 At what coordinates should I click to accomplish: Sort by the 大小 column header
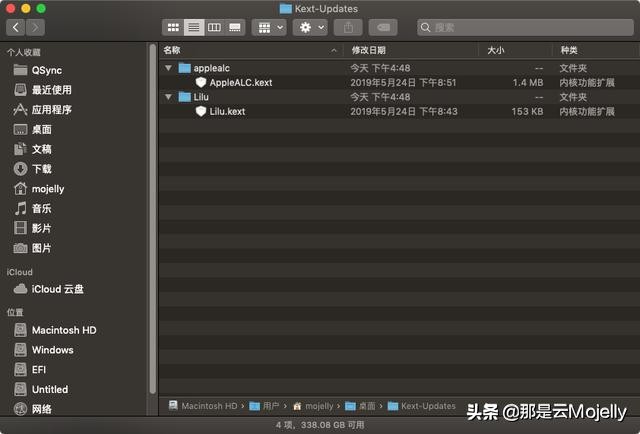tap(515, 50)
